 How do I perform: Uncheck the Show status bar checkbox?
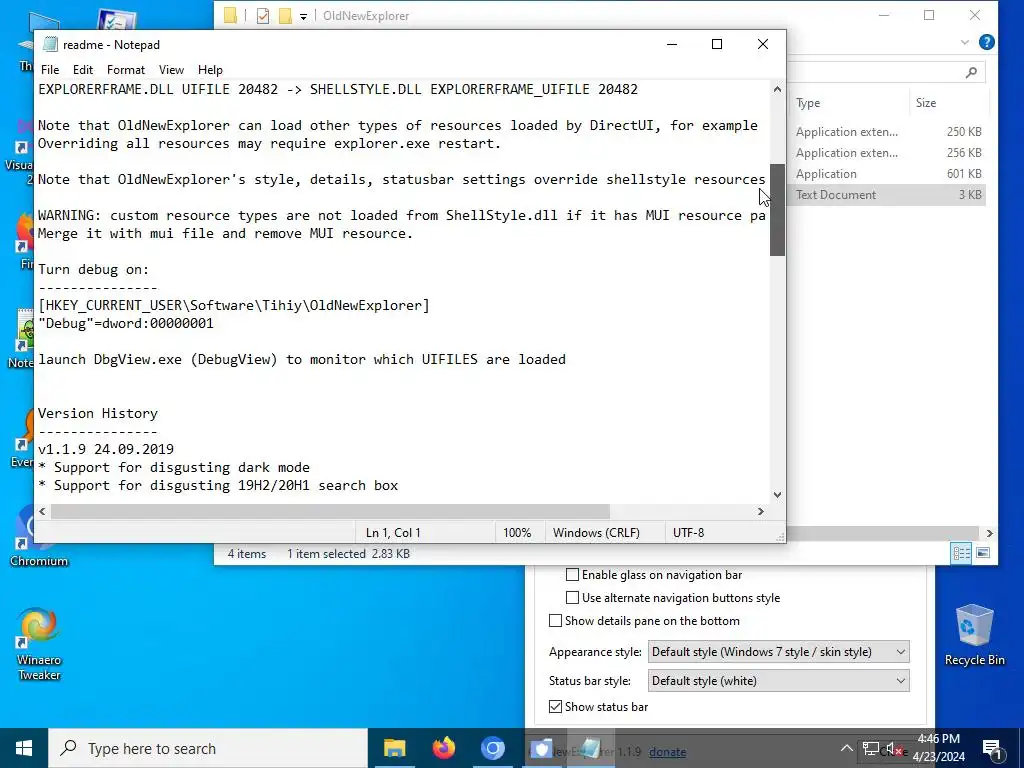[x=556, y=707]
